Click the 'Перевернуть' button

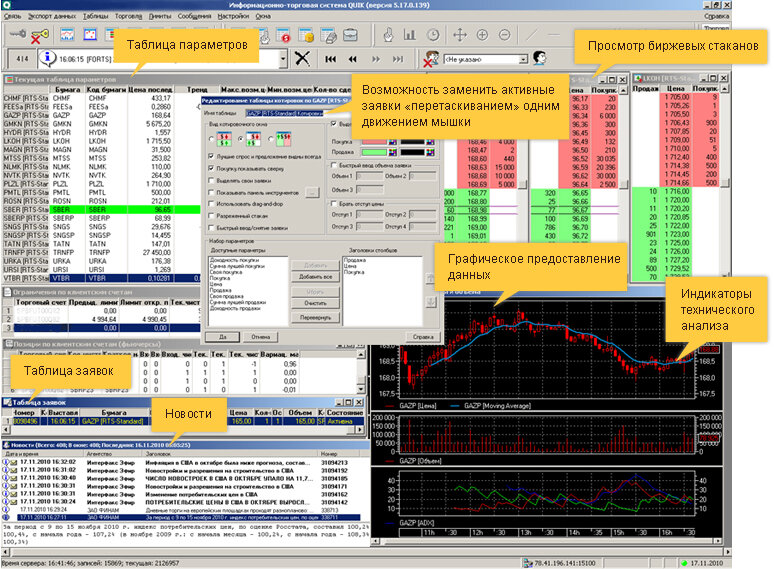315,318
